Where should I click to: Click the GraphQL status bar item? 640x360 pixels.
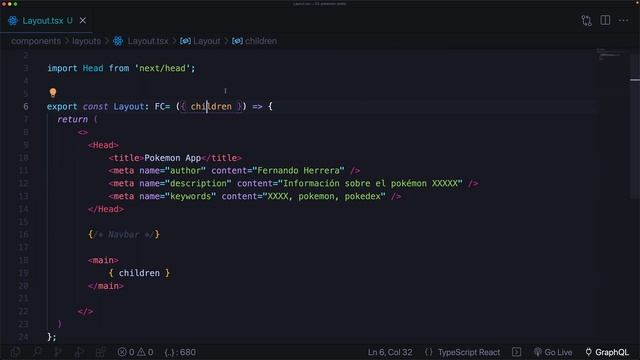[607, 352]
